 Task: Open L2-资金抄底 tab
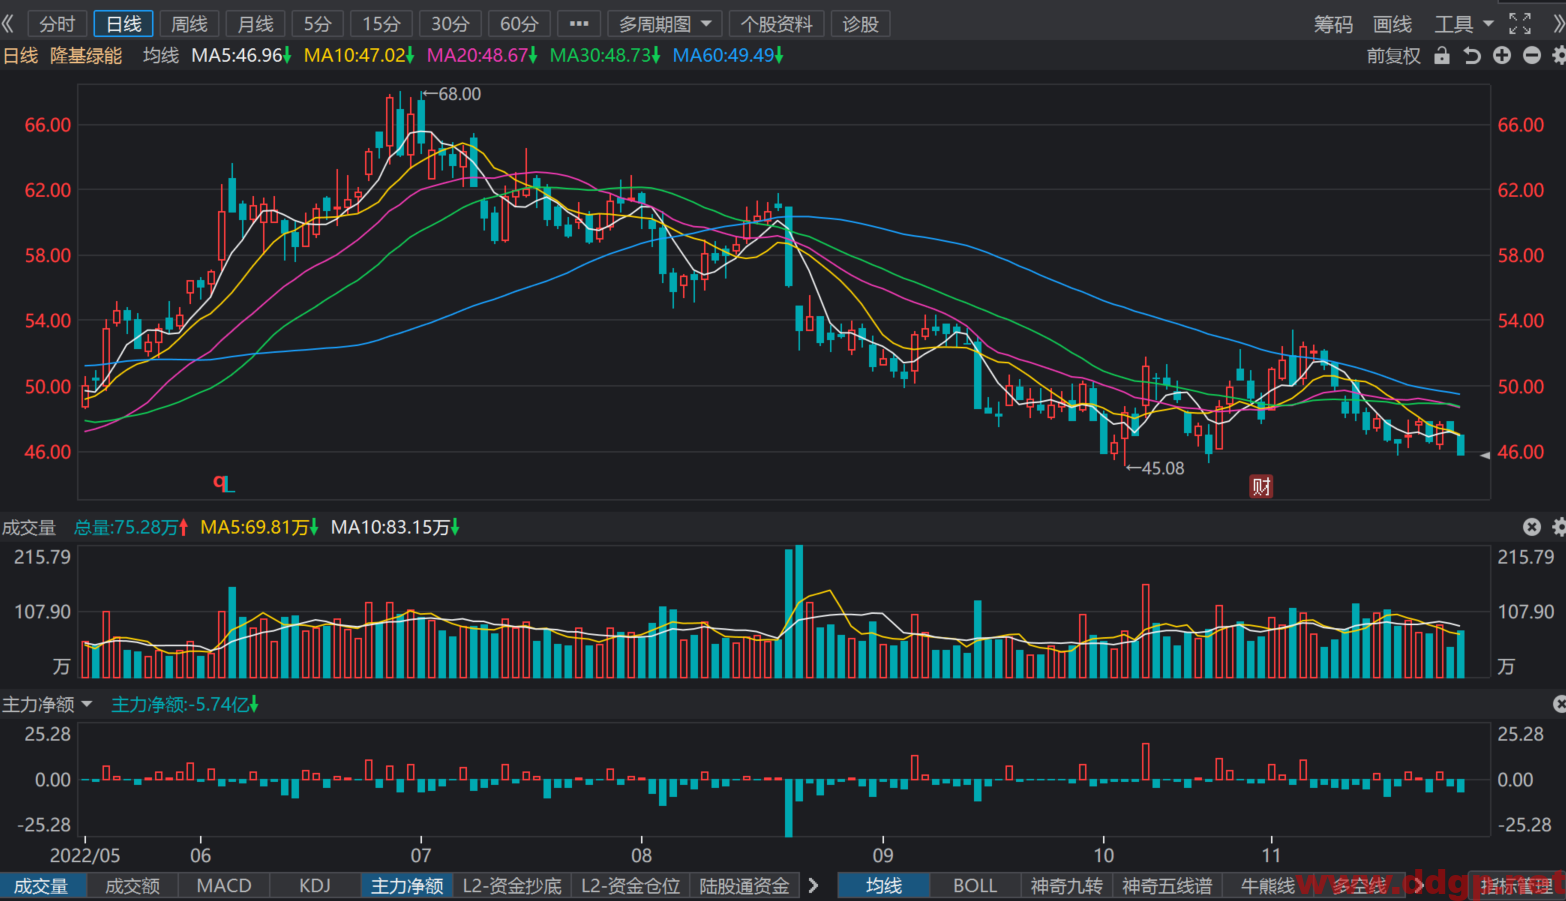coord(512,886)
